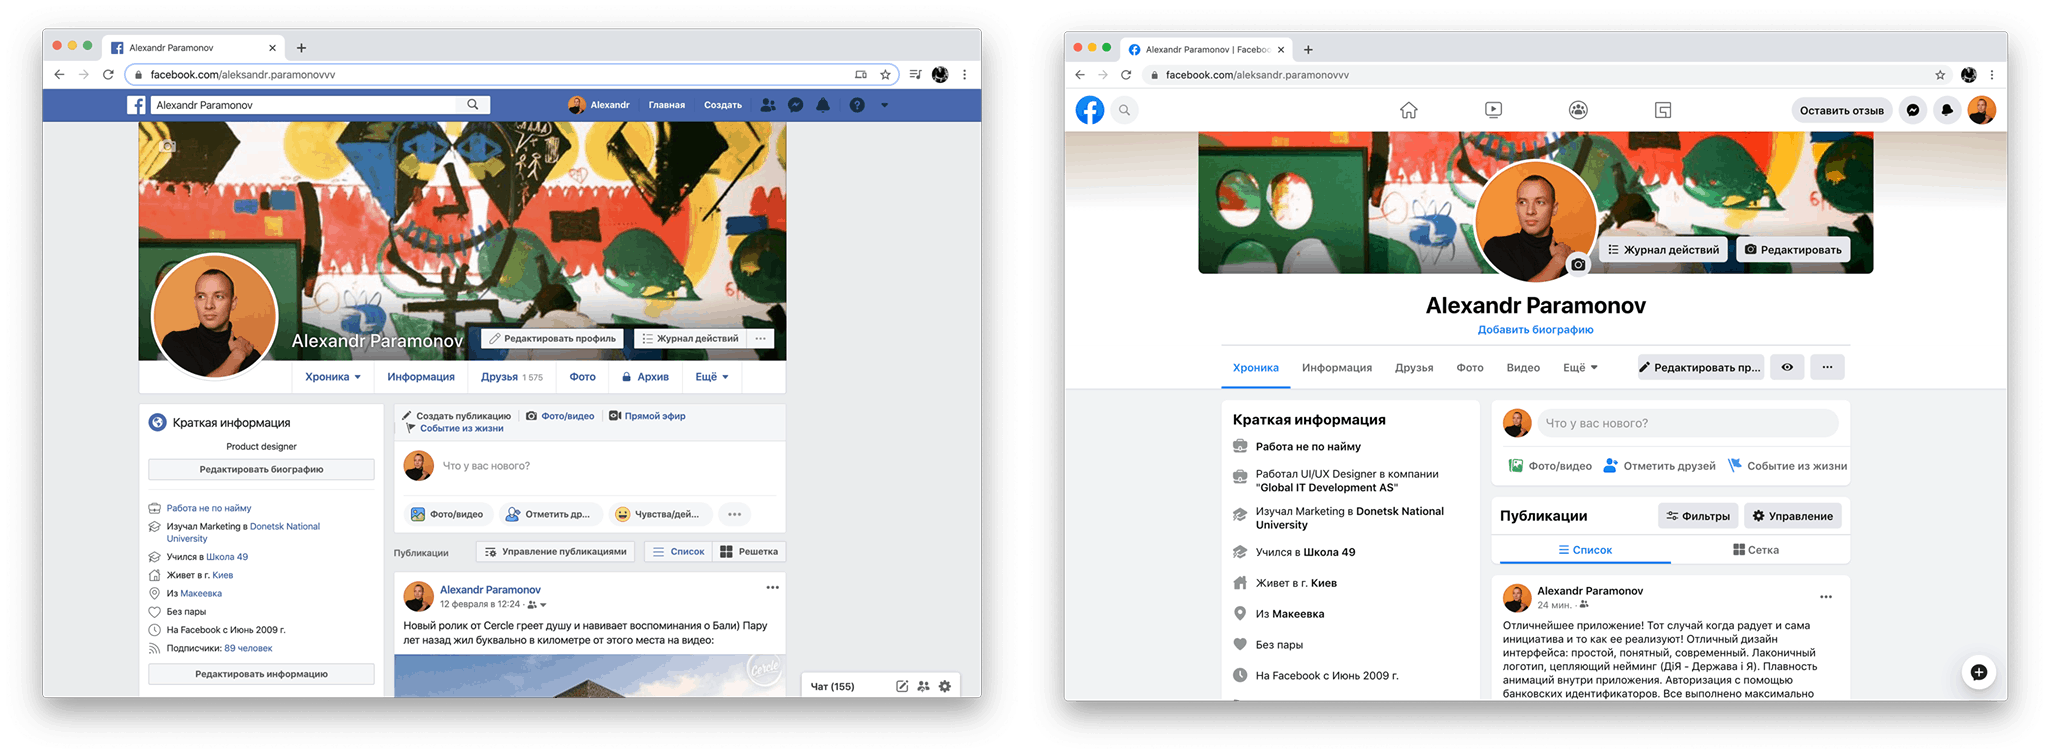Go to Home icon in the right window
The width and height of the screenshot is (2048, 754).
pos(1409,110)
